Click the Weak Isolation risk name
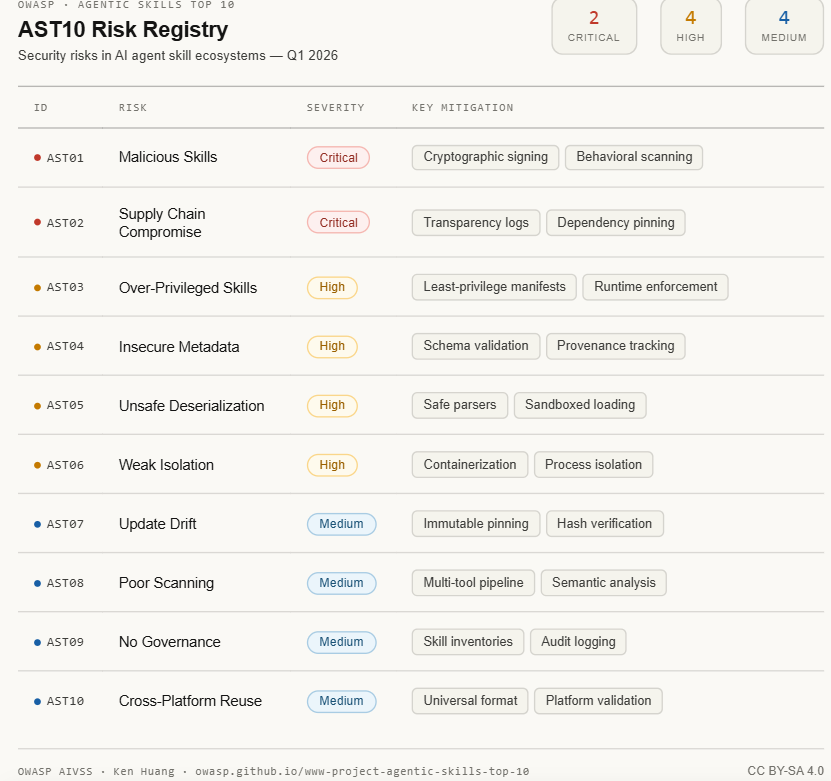The height and width of the screenshot is (781, 831). (166, 465)
